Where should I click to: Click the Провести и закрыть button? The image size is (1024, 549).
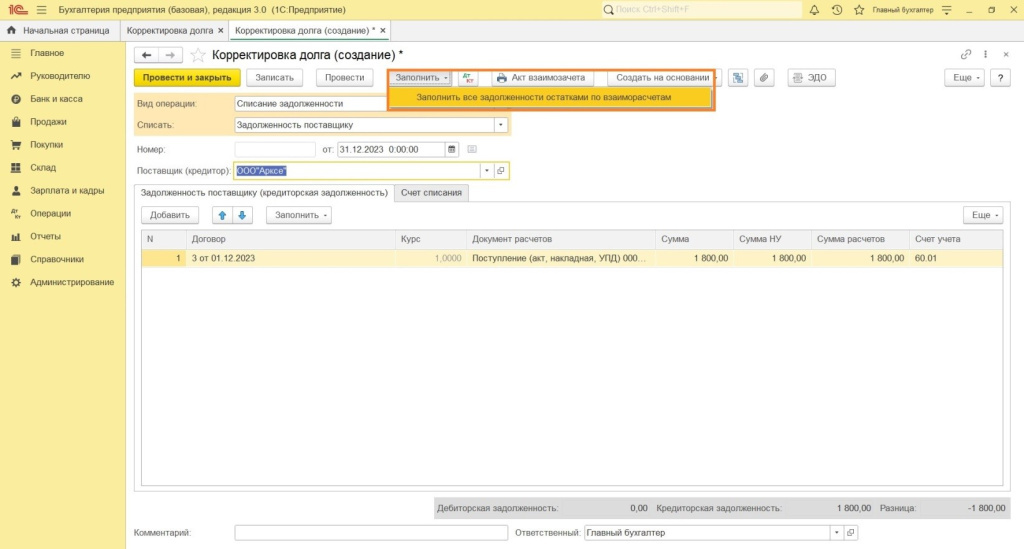[187, 78]
